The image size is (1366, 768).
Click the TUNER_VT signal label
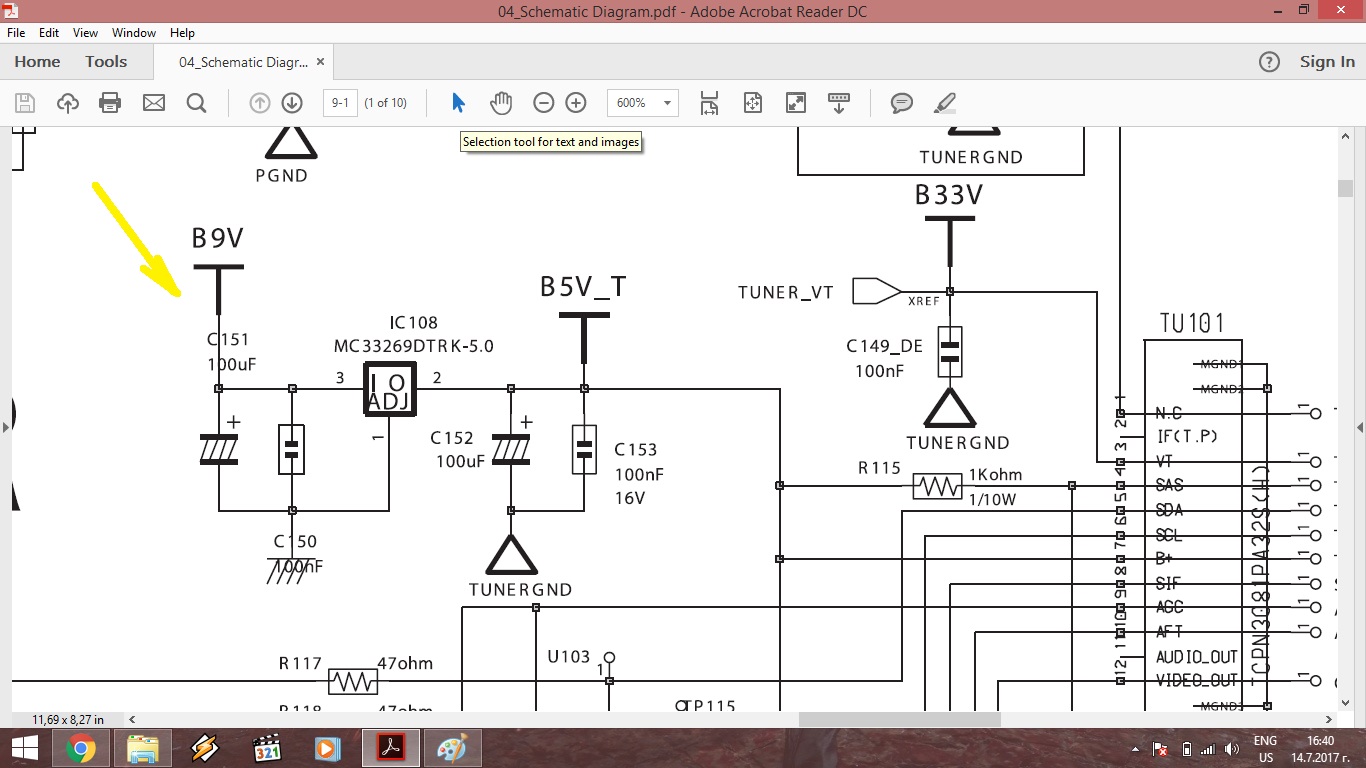[x=786, y=292]
